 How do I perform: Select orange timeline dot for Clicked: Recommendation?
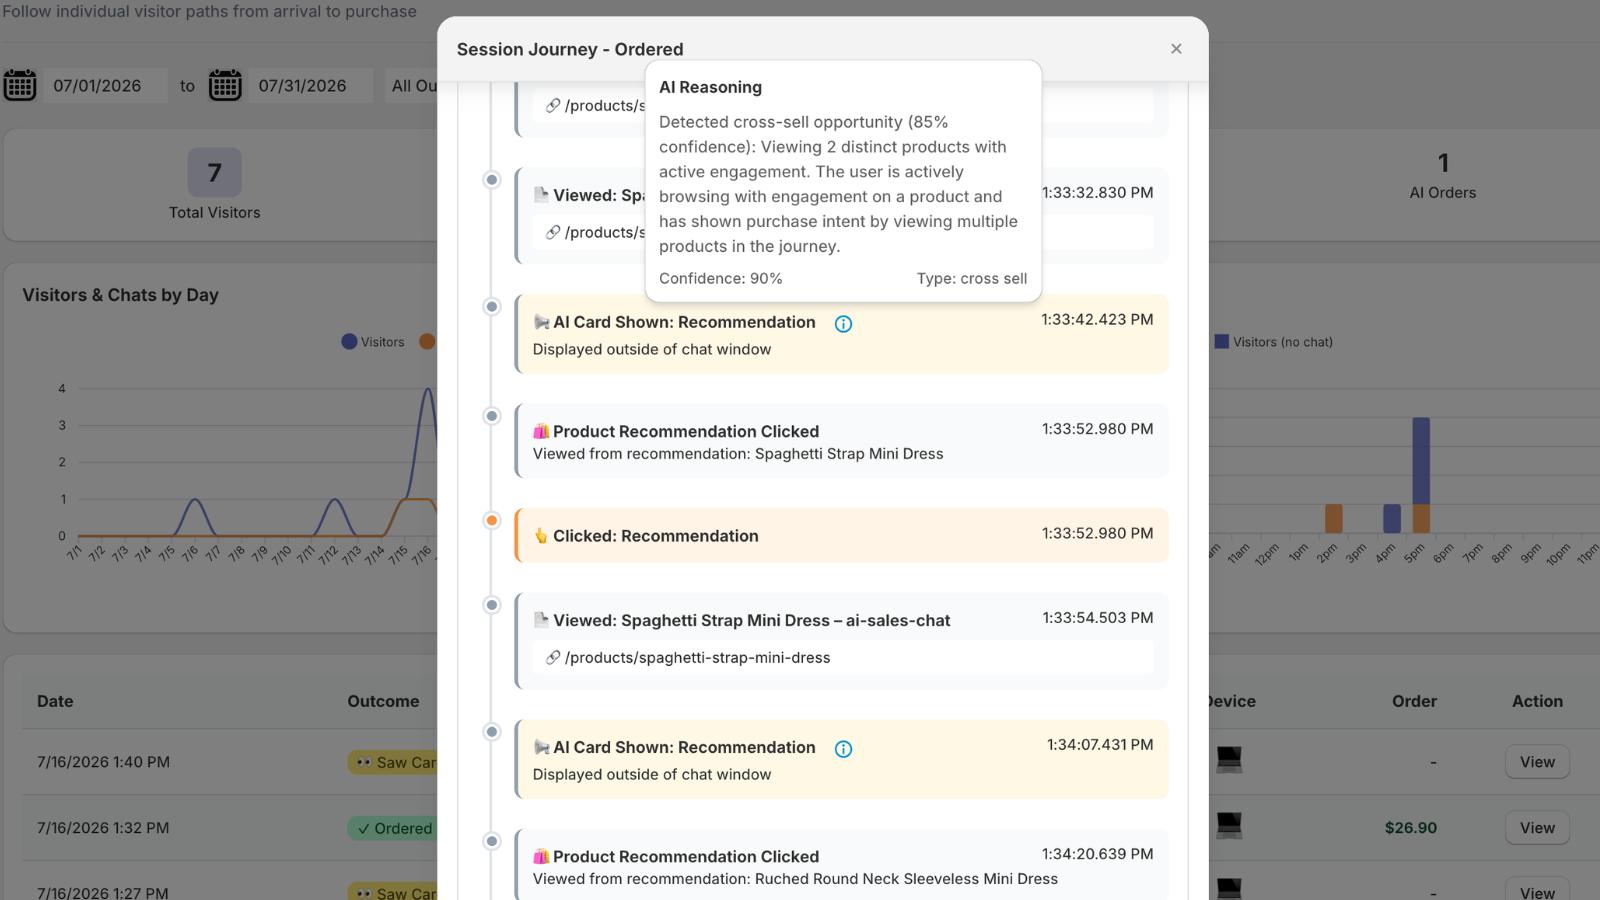click(x=492, y=520)
